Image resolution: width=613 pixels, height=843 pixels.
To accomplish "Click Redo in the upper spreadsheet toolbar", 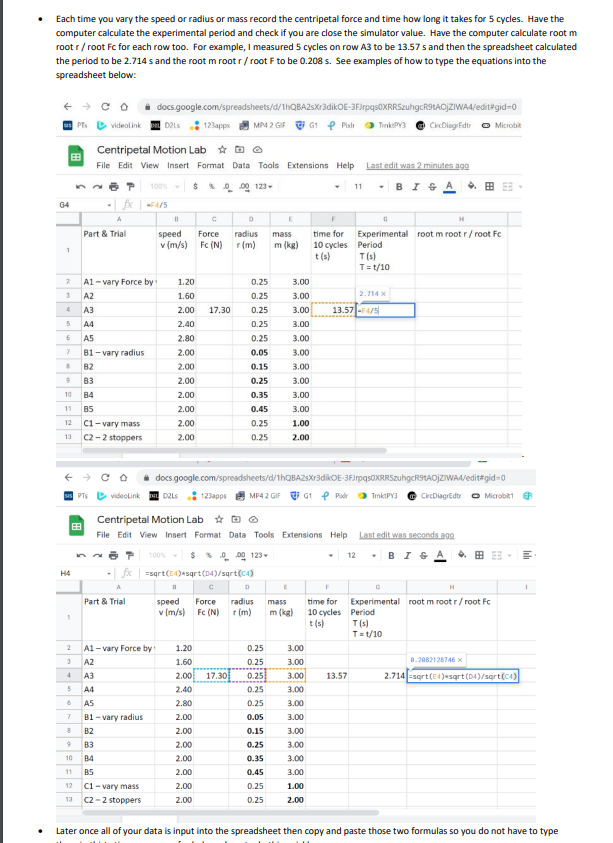I will point(97,187).
